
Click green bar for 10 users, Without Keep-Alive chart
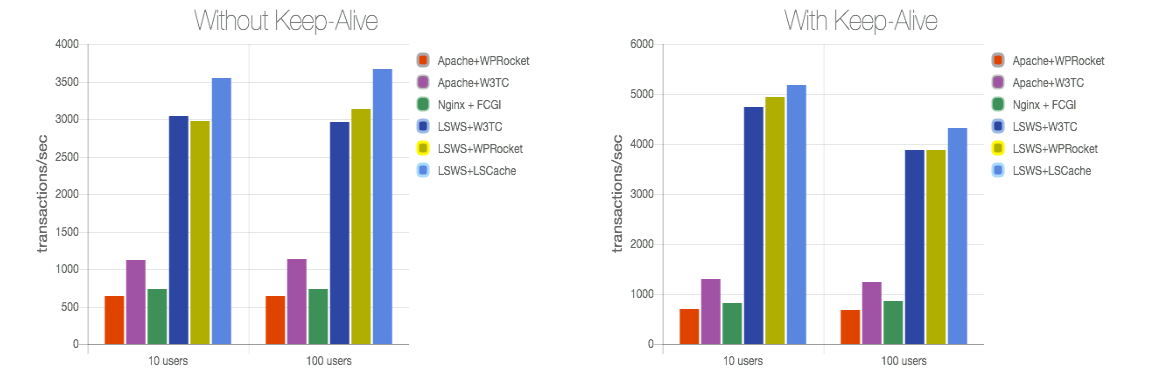[x=157, y=317]
